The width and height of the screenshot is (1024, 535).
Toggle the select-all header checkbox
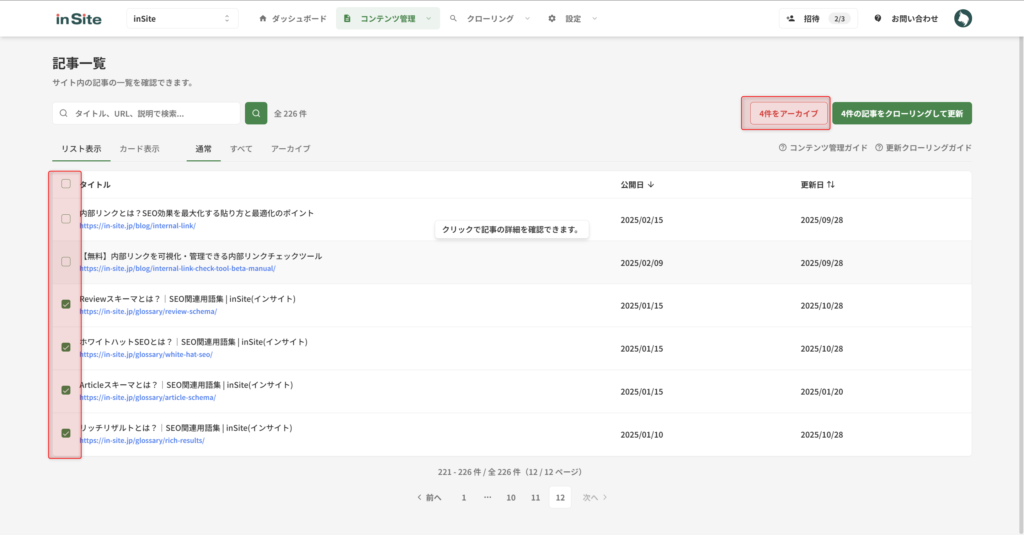[x=66, y=184]
